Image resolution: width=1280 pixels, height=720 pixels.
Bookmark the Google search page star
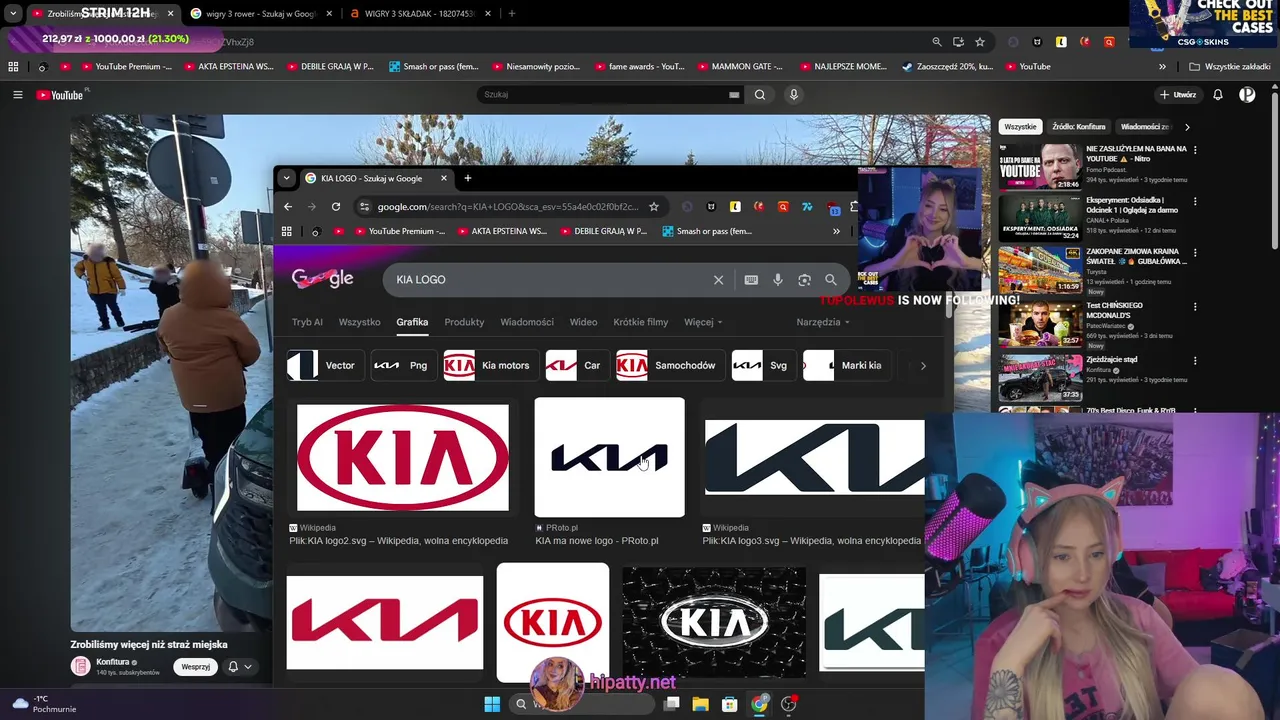pos(654,207)
